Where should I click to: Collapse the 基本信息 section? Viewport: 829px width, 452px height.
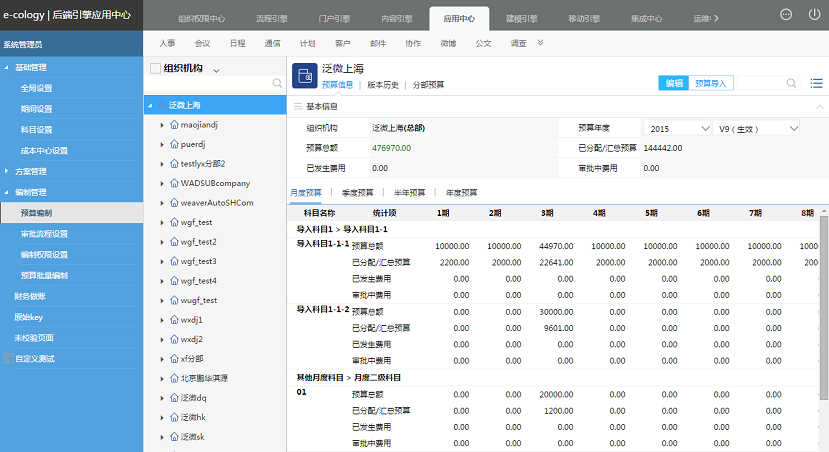[x=819, y=106]
